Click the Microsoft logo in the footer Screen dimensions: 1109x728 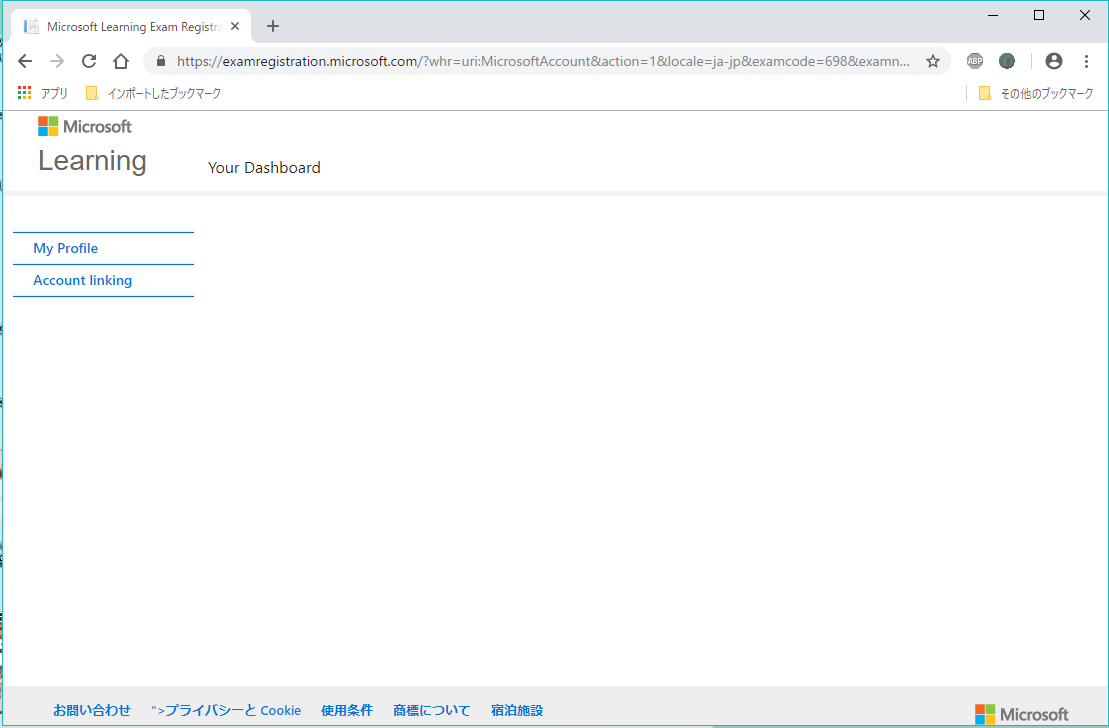click(1021, 715)
